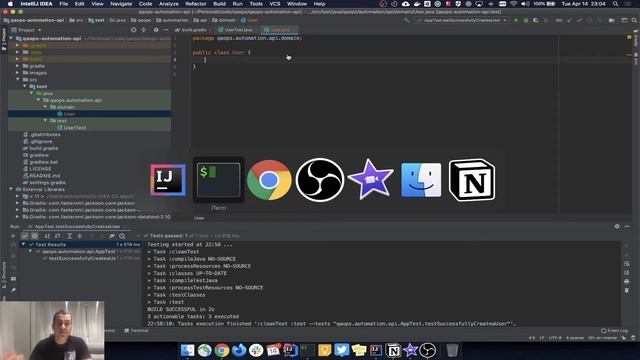Open Project panel settings gear
Viewport: 640px width, 360px height.
point(156,30)
